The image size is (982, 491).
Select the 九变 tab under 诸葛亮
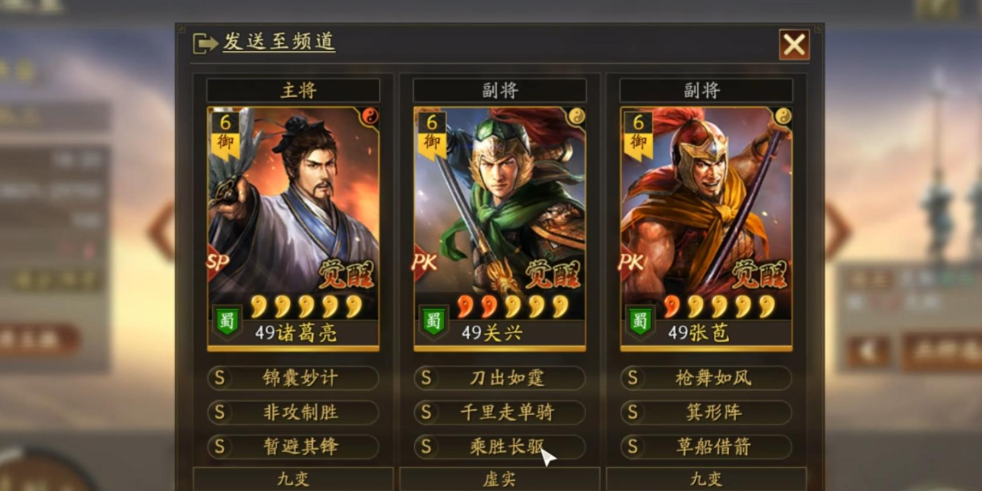(x=293, y=479)
